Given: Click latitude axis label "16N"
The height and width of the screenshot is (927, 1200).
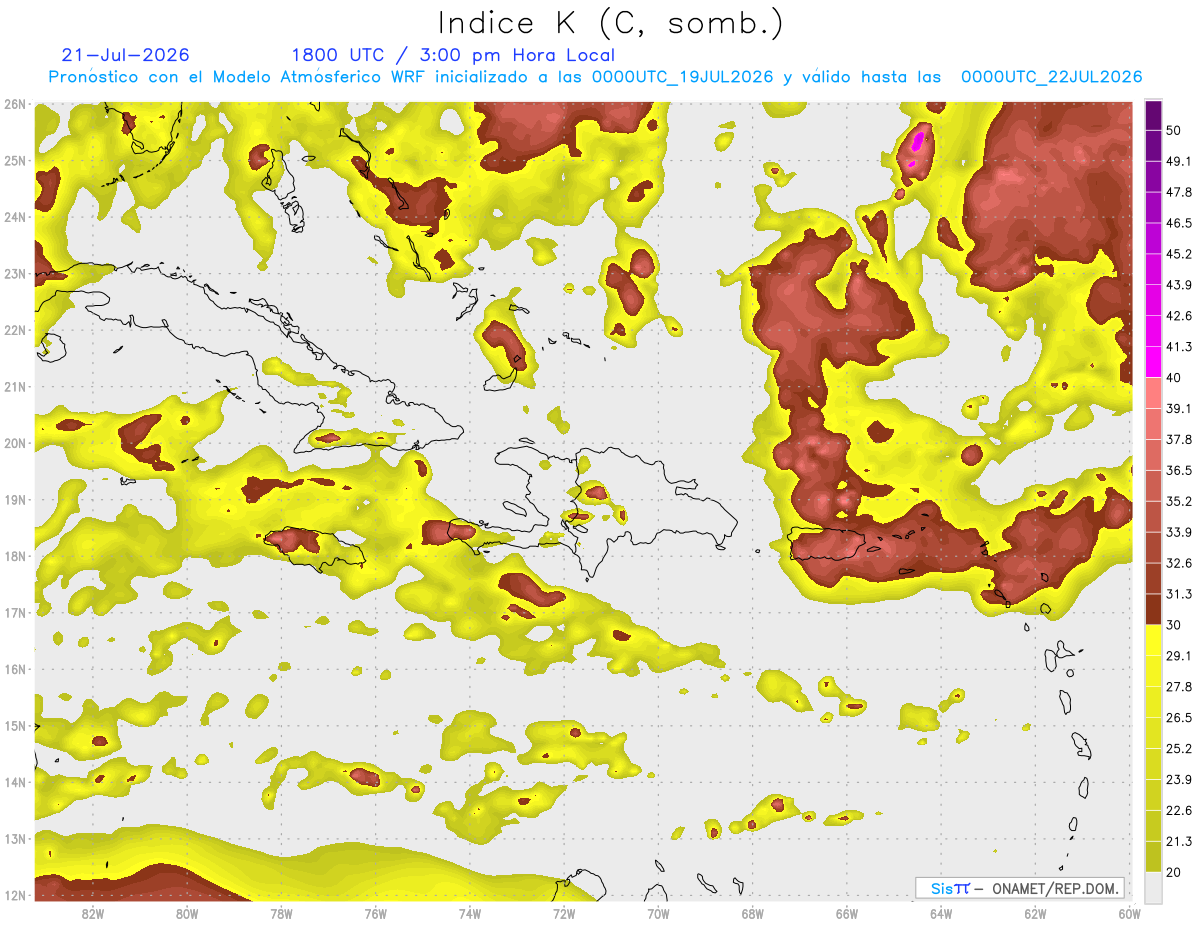Looking at the screenshot, I should pos(14,669).
